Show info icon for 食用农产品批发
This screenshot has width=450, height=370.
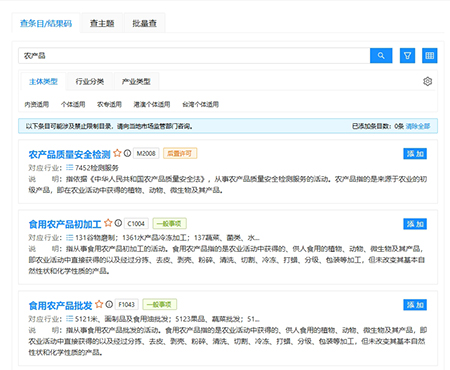[x=109, y=304]
